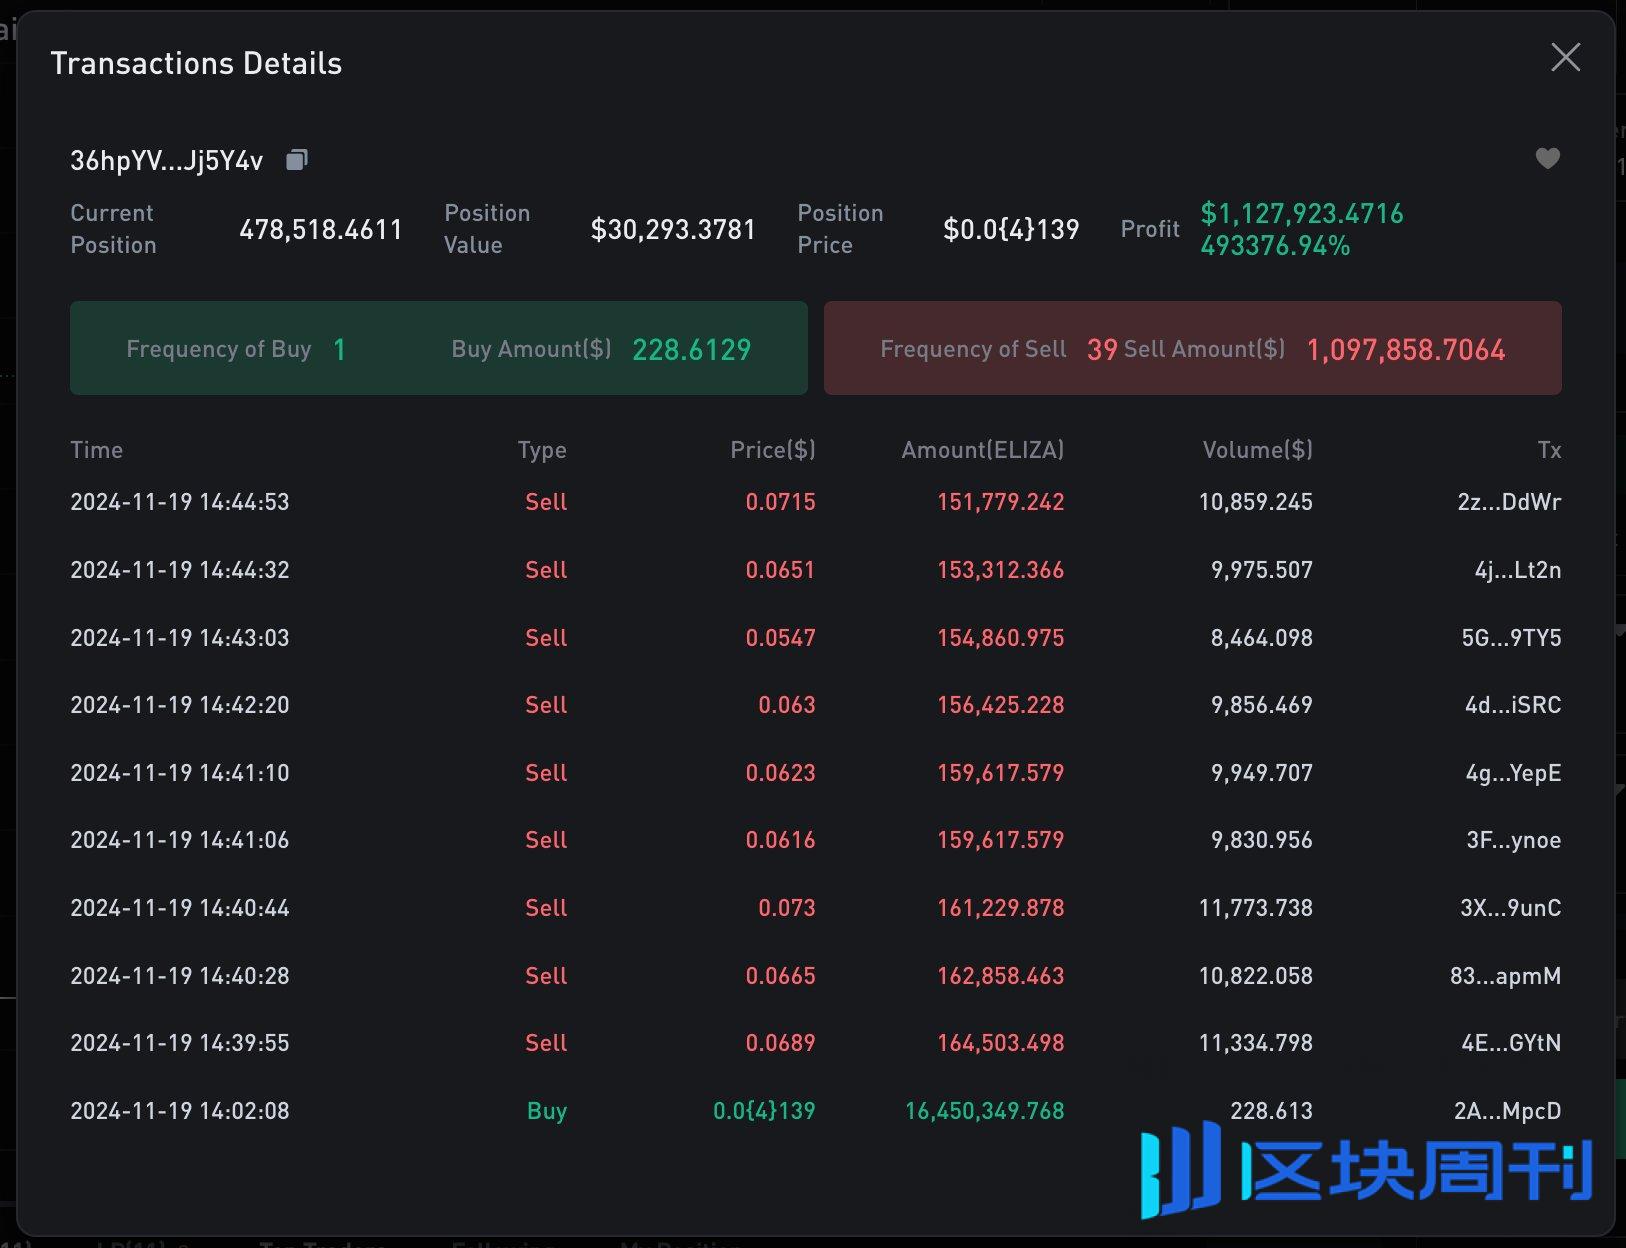Open transaction 2z...DdWr

click(x=1509, y=502)
